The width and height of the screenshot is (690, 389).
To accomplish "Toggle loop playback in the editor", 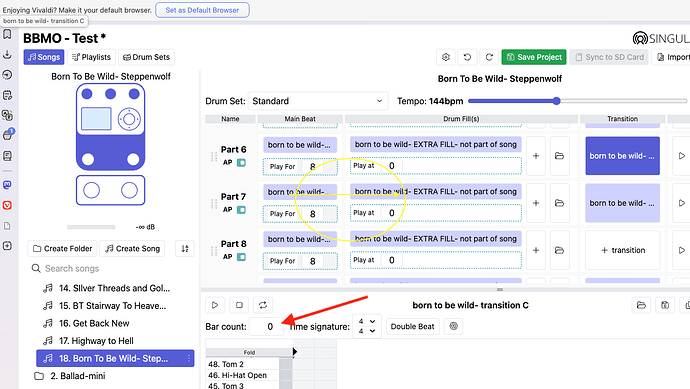I will [263, 305].
